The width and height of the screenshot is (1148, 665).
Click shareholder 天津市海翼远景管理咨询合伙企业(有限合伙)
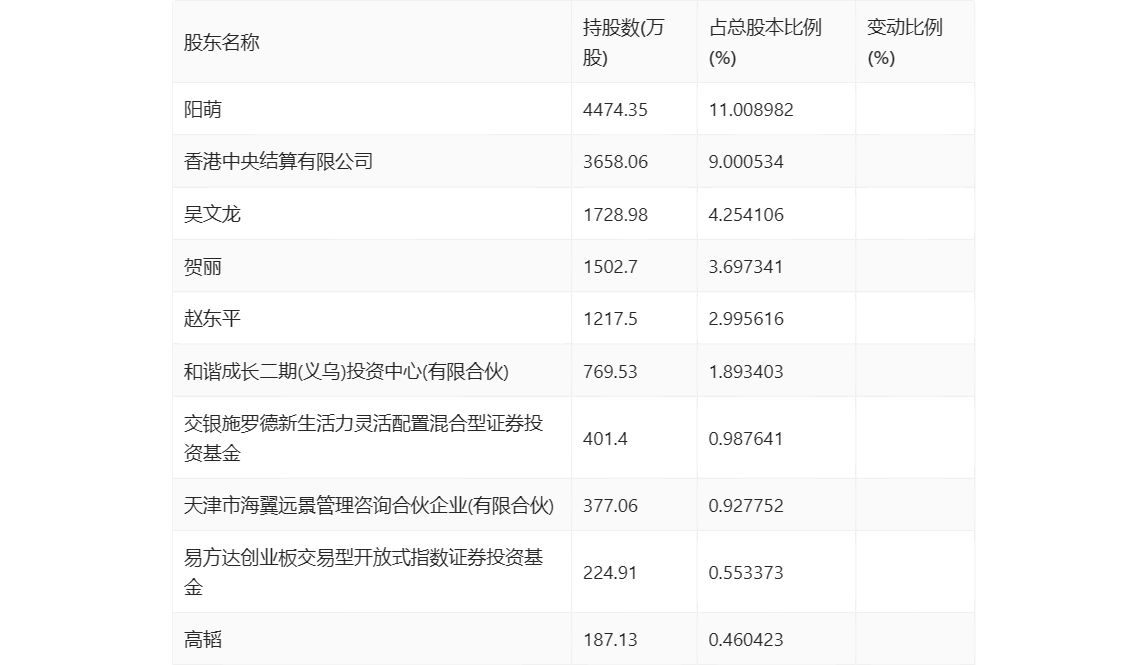point(368,505)
